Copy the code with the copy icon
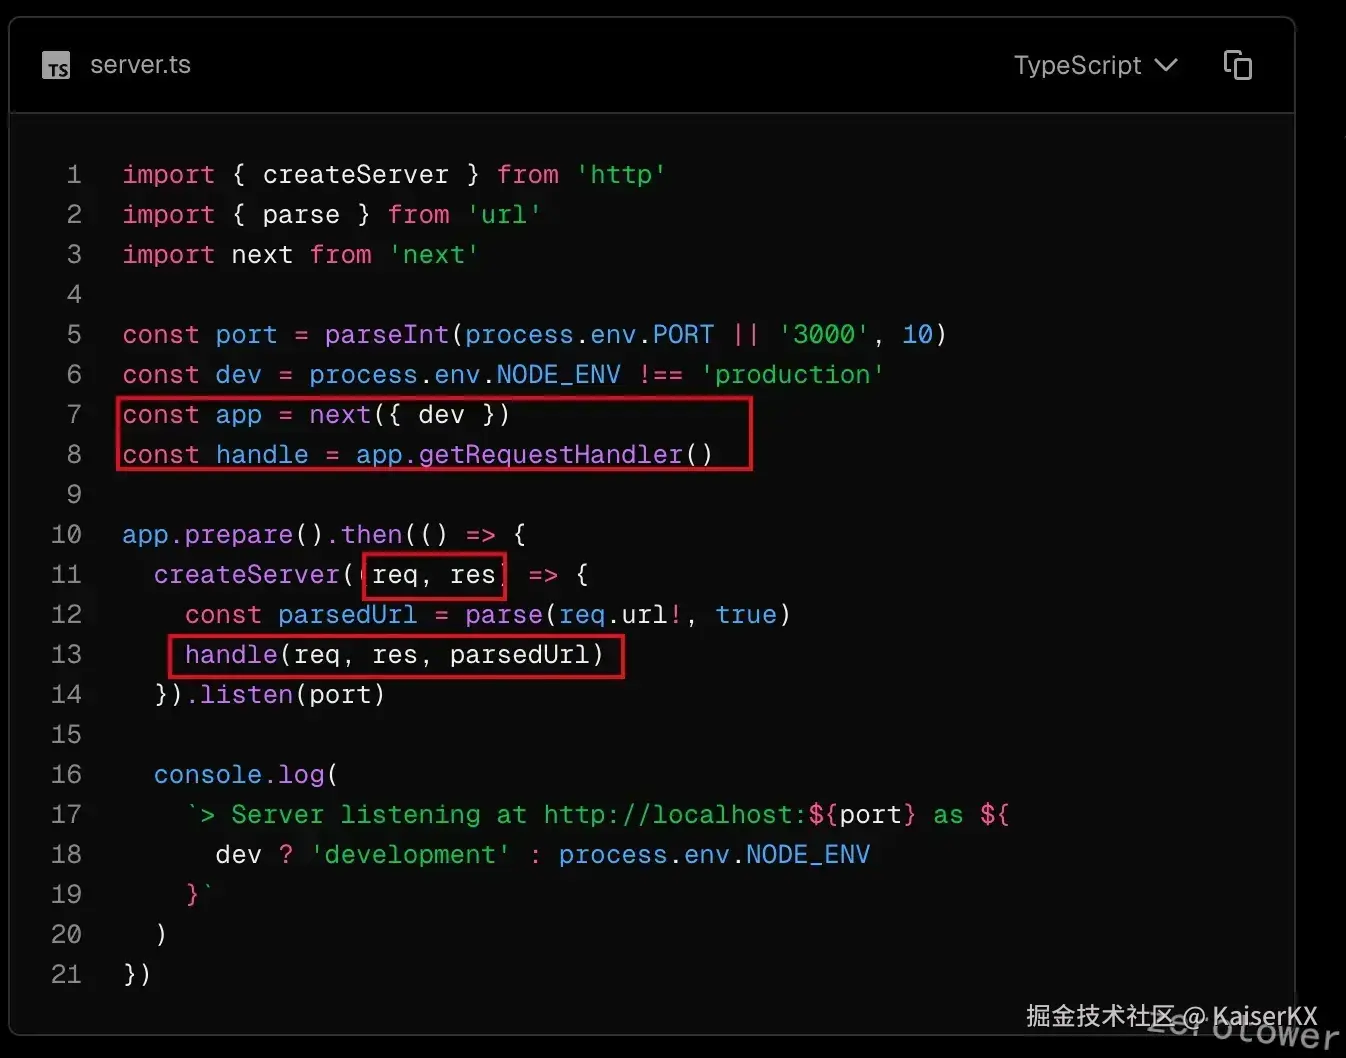The width and height of the screenshot is (1346, 1058). (1238, 65)
